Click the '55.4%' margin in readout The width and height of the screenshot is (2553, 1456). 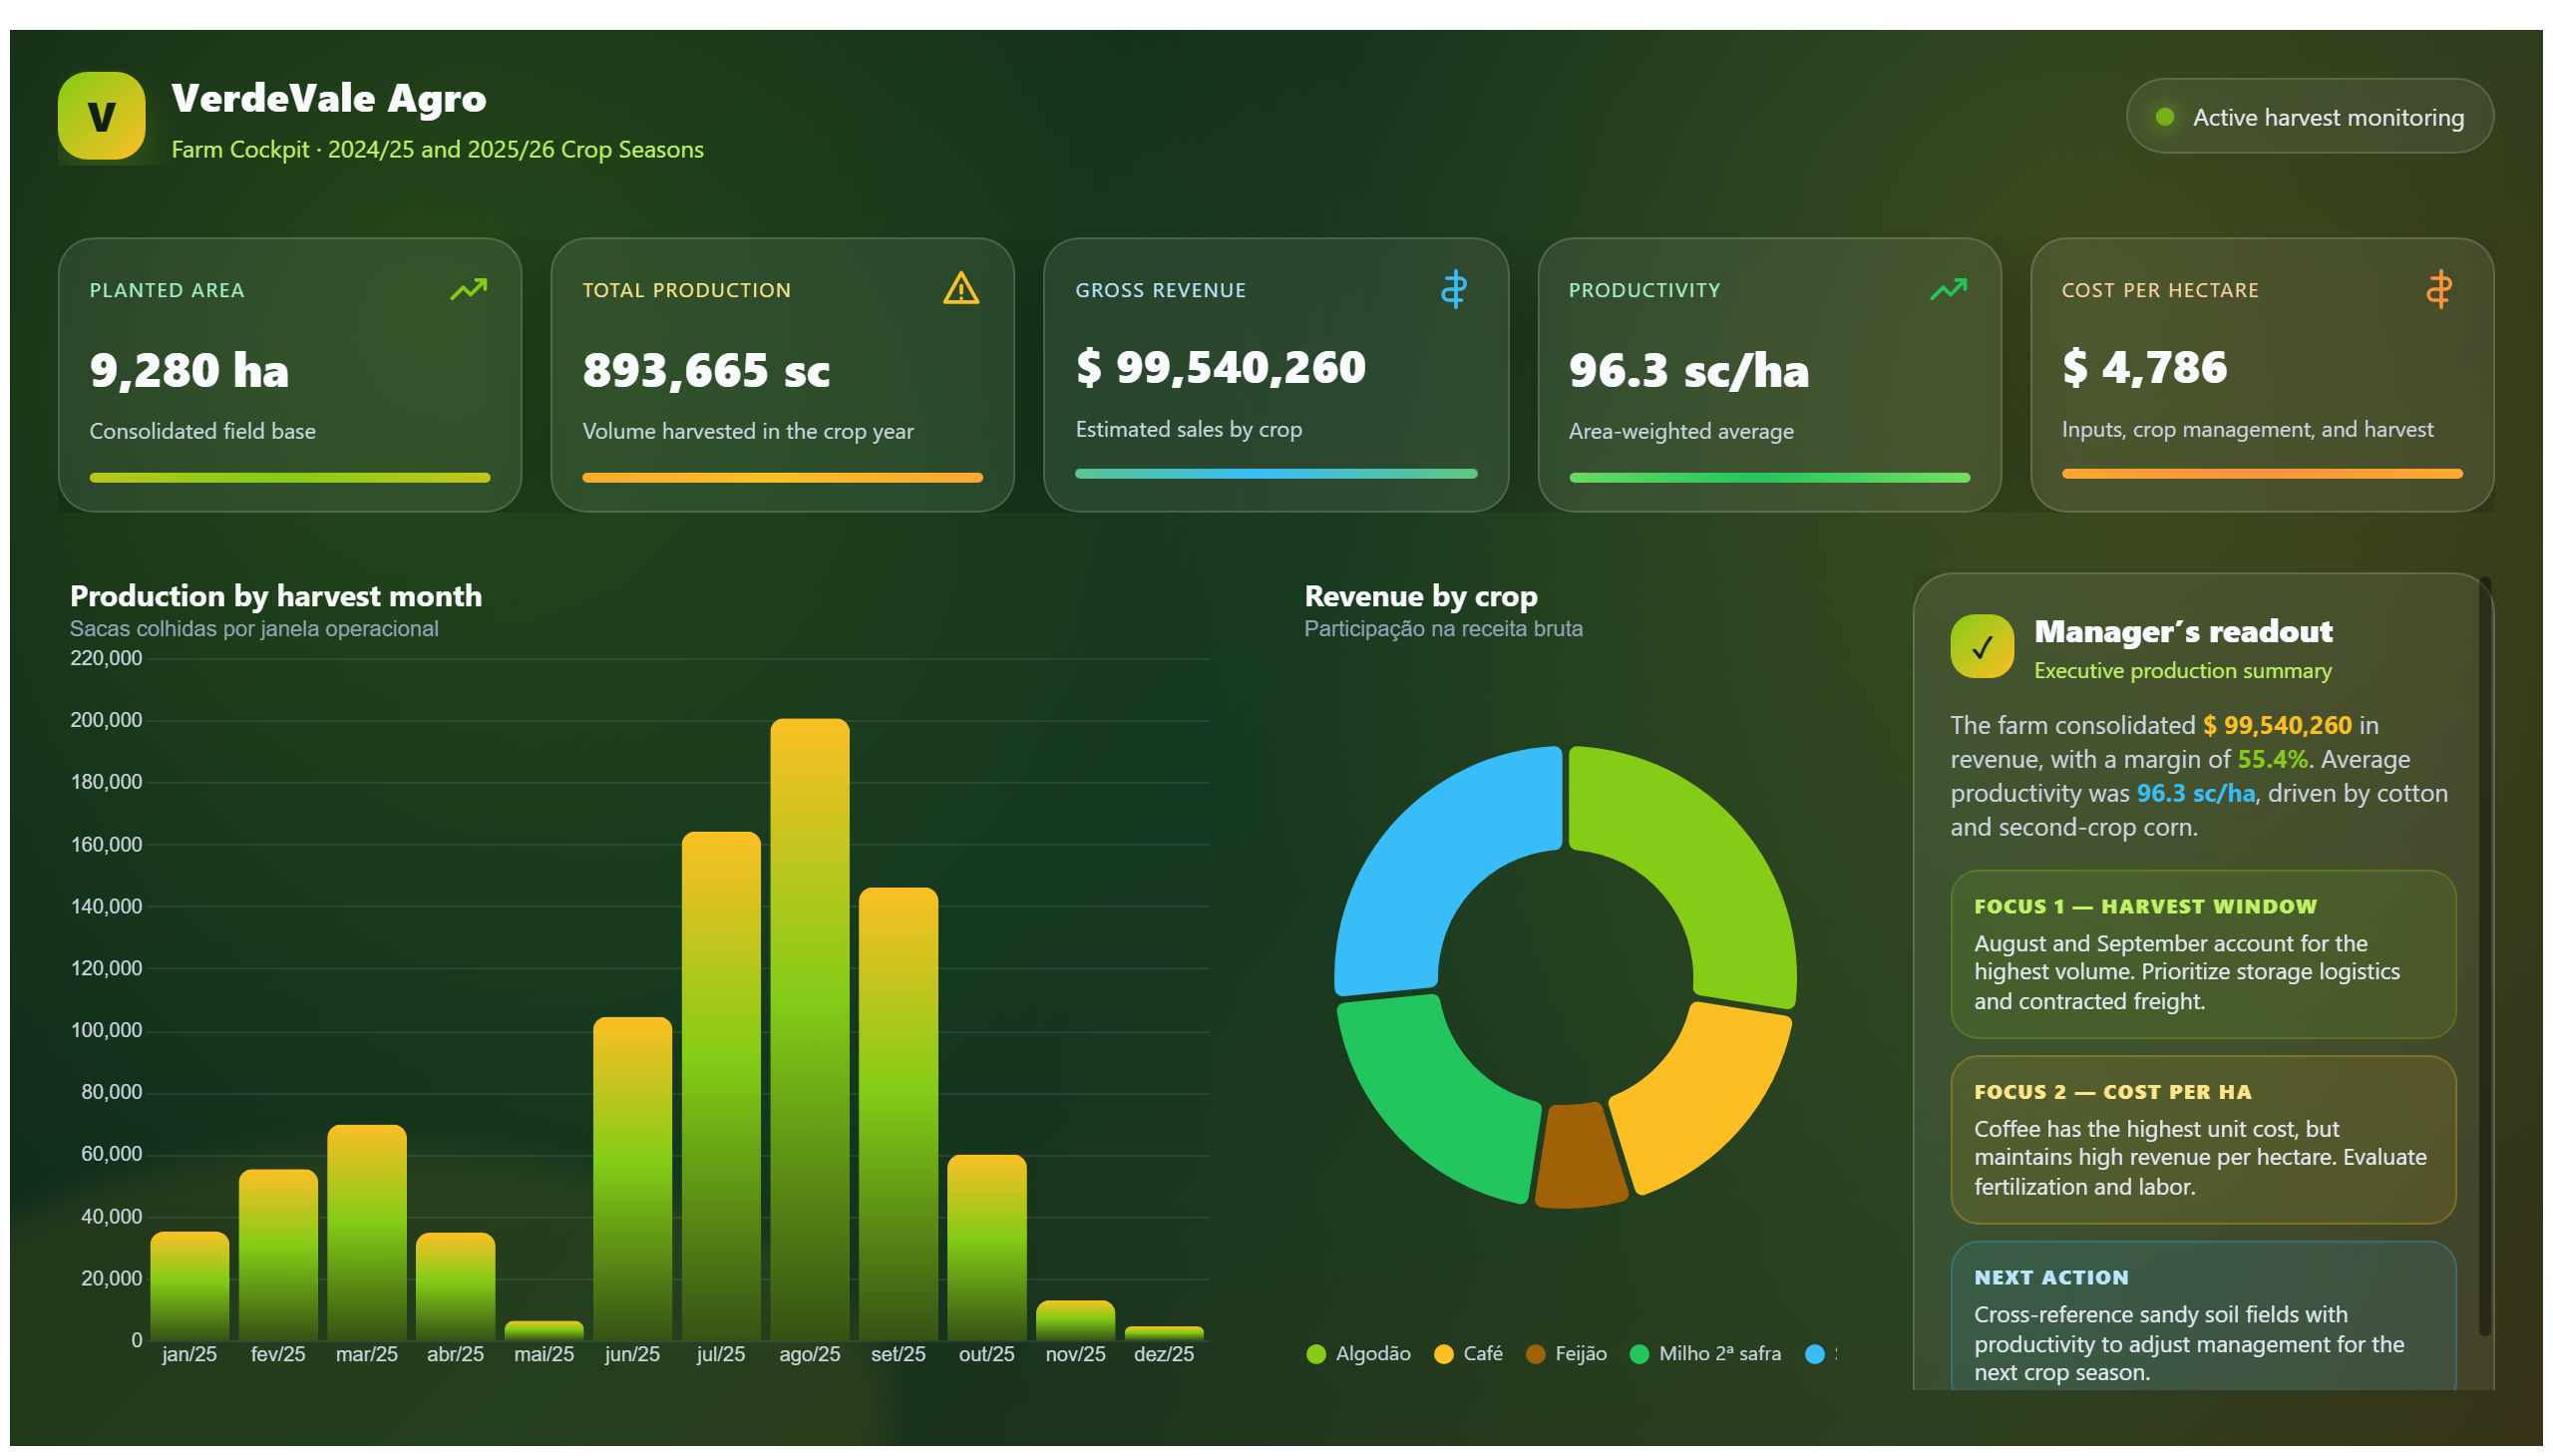click(x=2272, y=759)
